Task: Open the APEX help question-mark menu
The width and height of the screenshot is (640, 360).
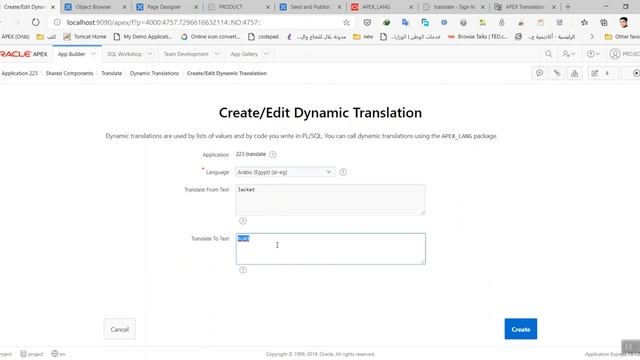Action: pos(593,54)
